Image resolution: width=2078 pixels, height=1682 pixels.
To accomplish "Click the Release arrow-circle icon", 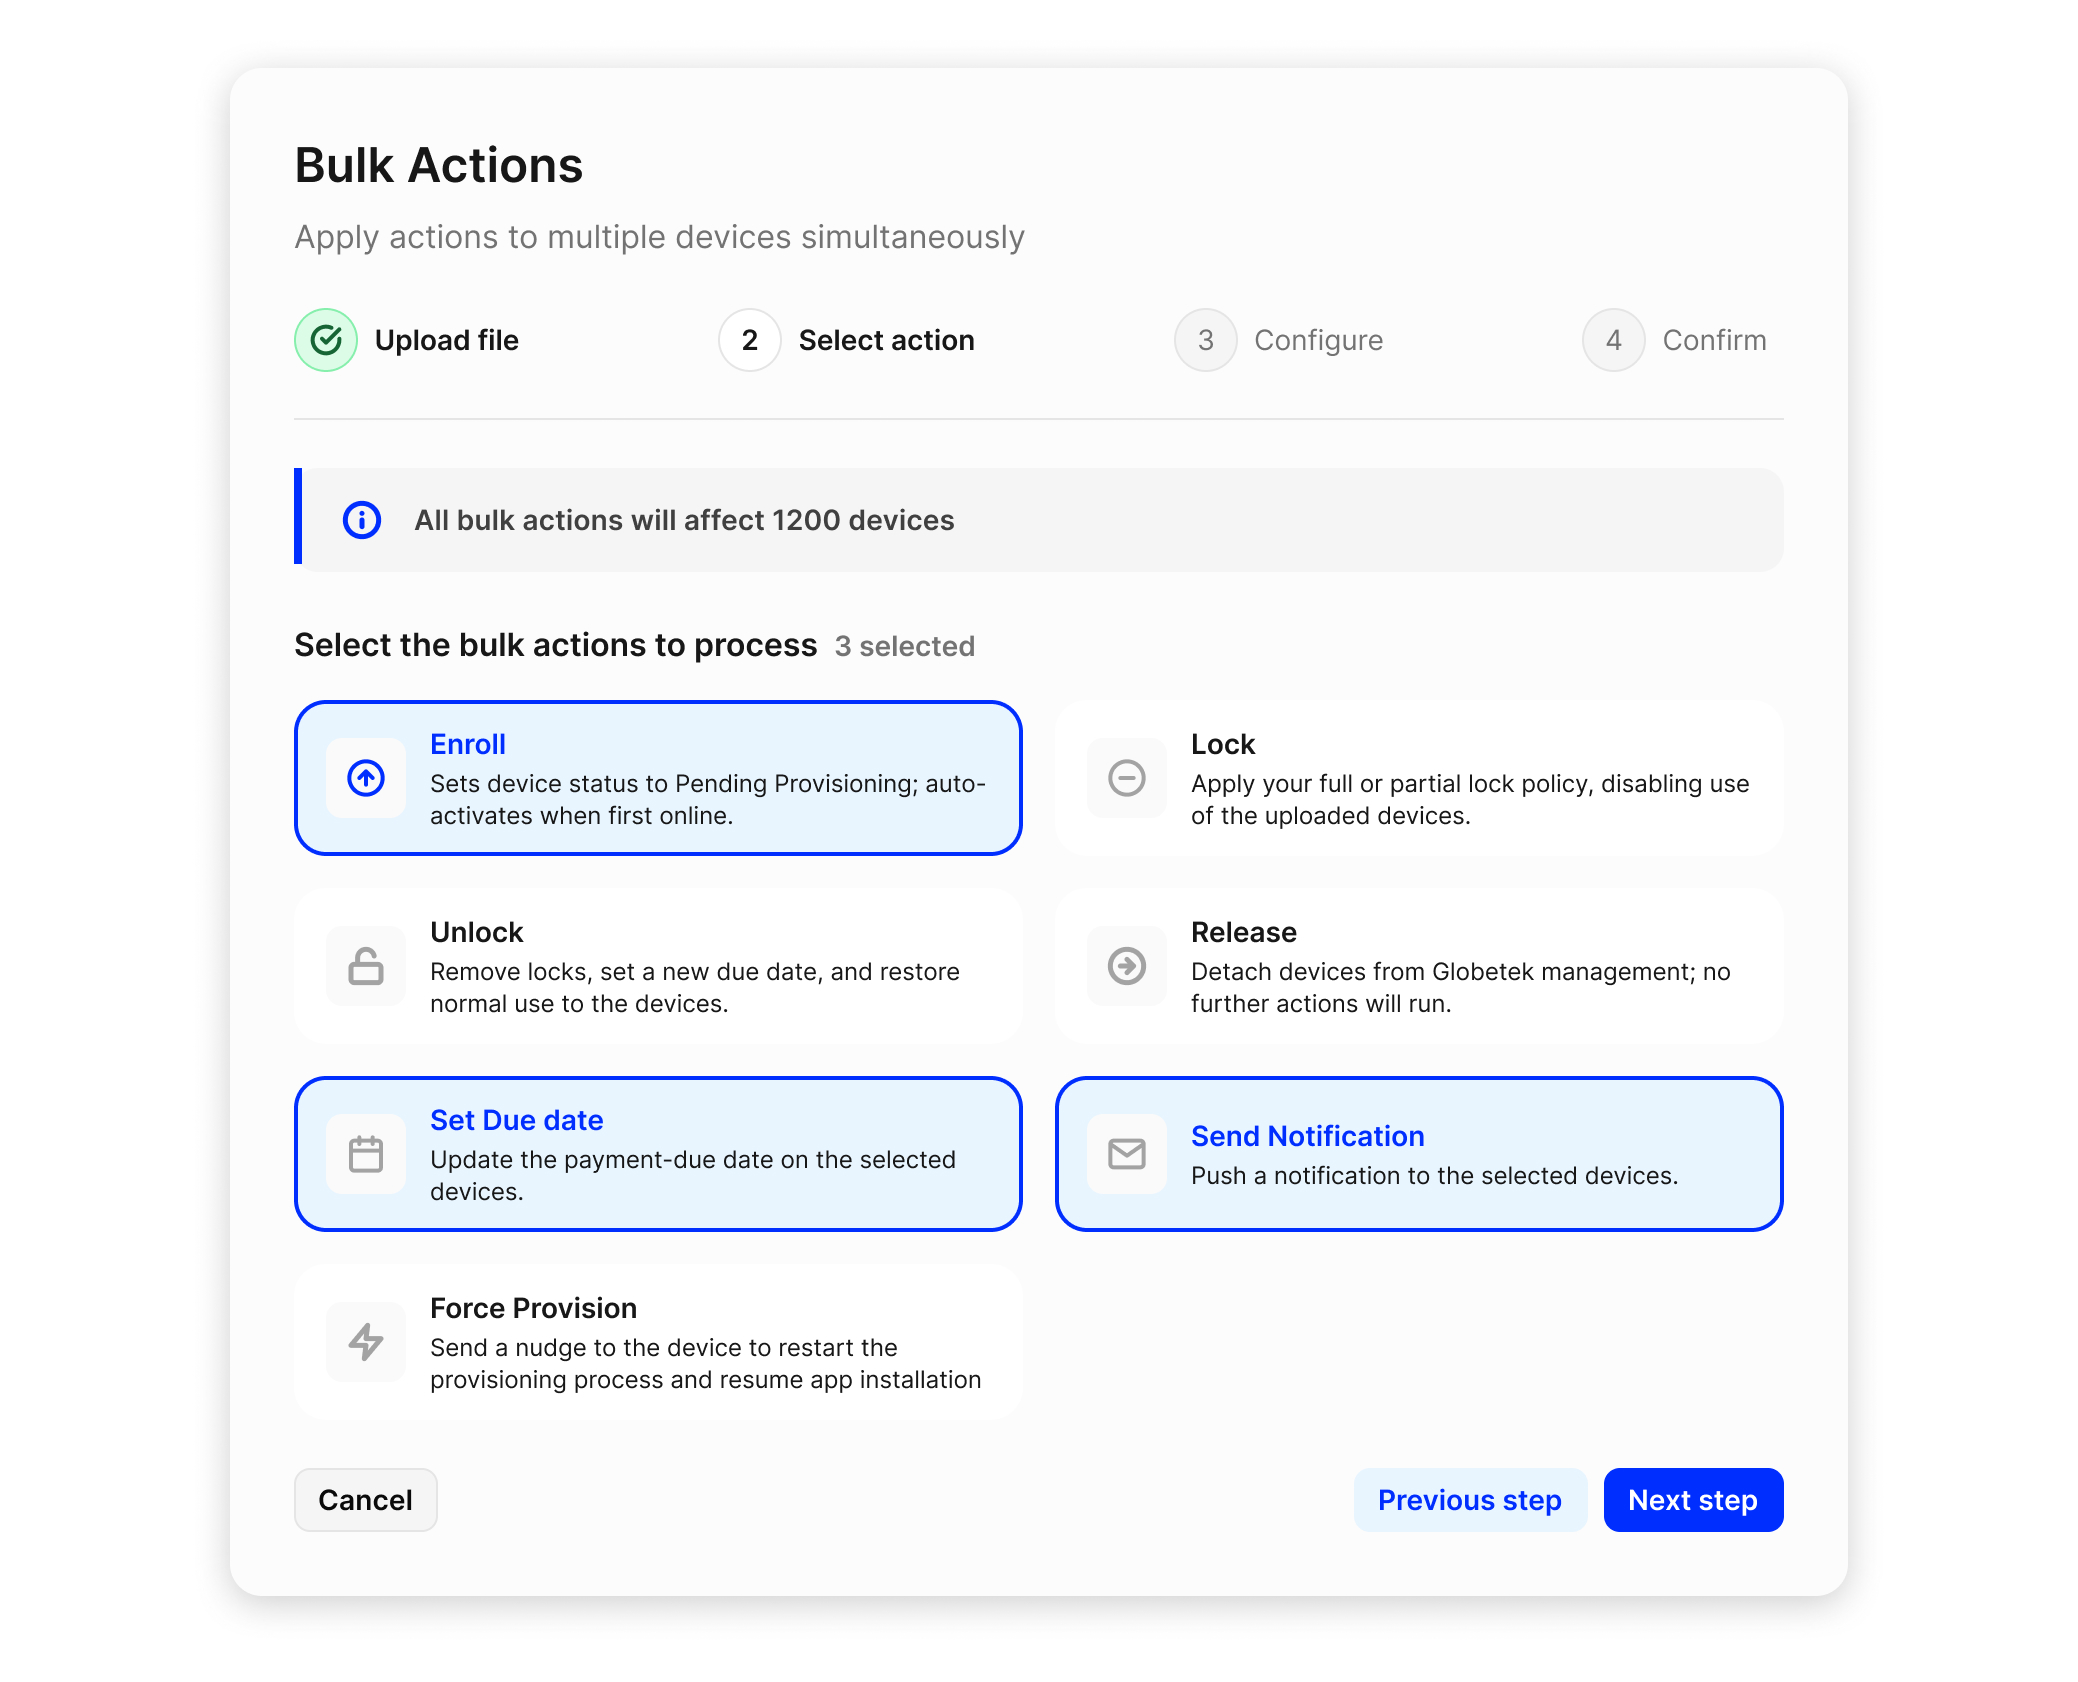I will coord(1127,966).
